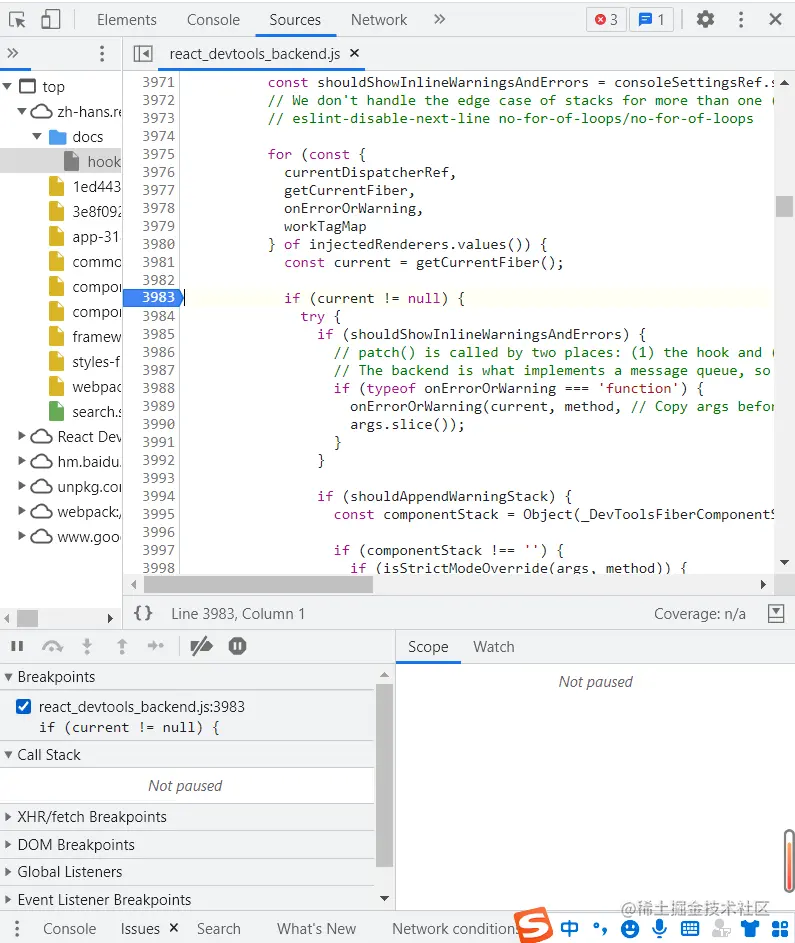Collapse the top frame tree node
Screen dimensions: 795x943
pos(7,87)
